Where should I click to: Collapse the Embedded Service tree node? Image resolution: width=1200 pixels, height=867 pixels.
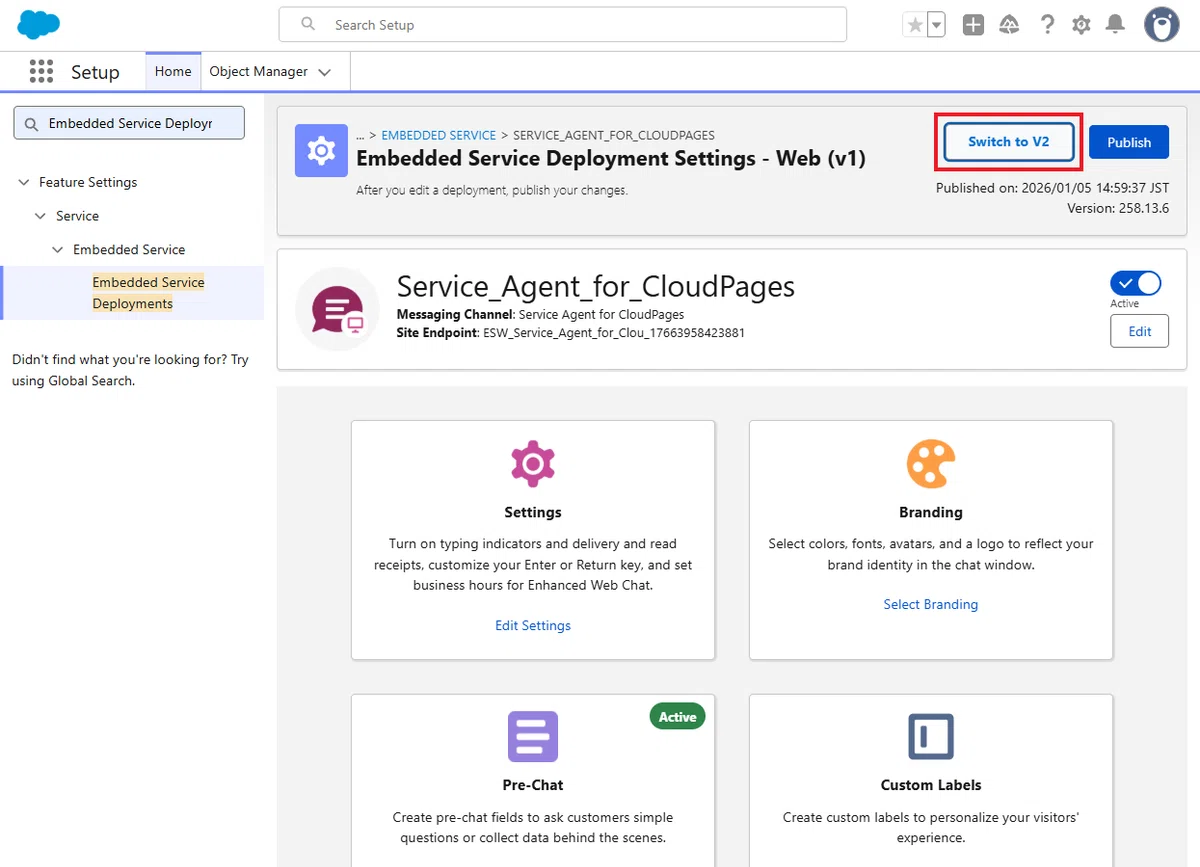[57, 250]
